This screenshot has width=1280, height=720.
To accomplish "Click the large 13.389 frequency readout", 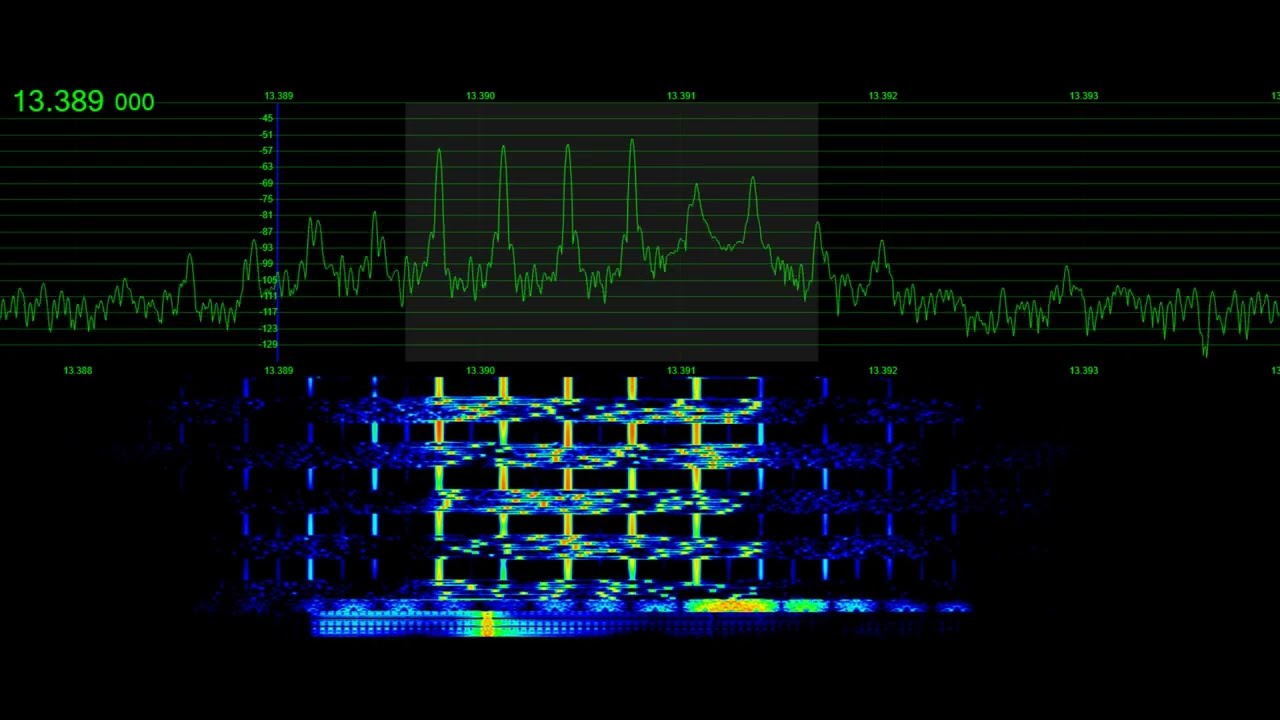I will (58, 101).
